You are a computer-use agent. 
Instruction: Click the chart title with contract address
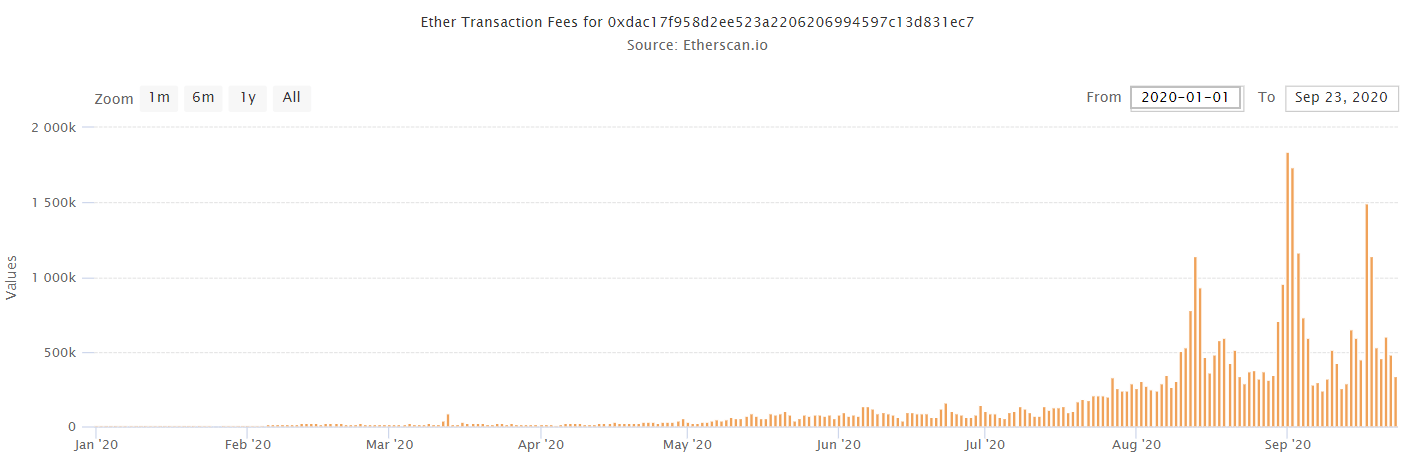point(698,22)
